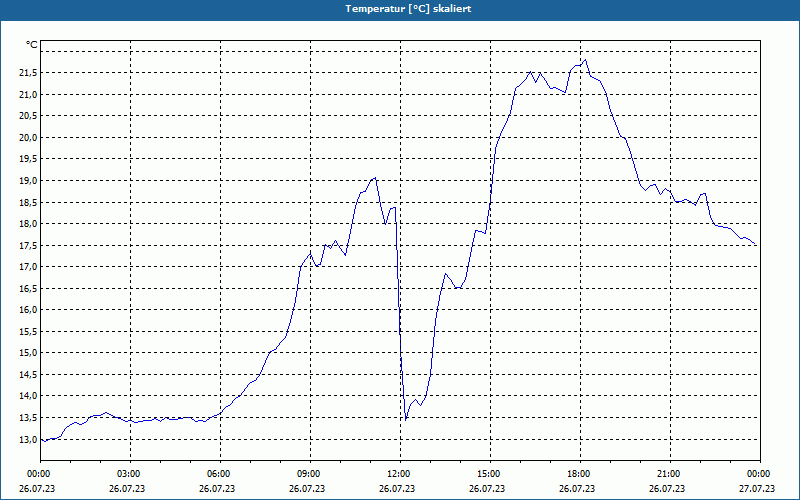
Task: Select the 21,0 y-axis label
Action: (29, 94)
